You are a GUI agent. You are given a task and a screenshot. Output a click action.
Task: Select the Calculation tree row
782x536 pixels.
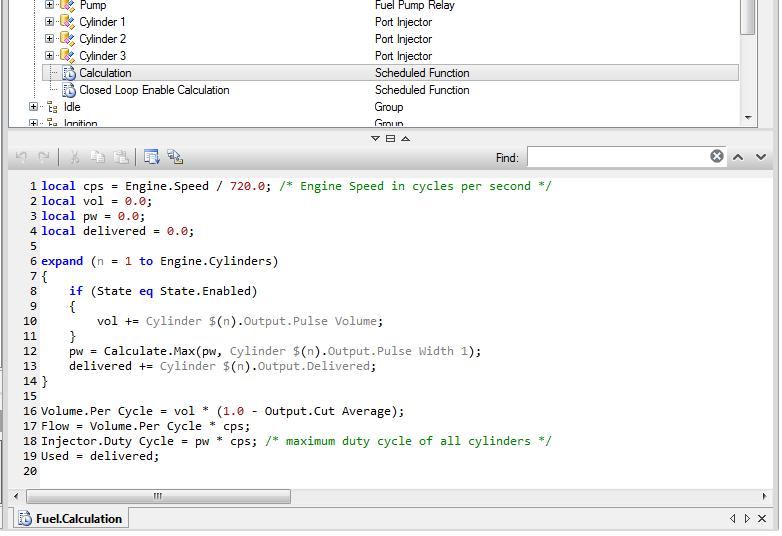point(390,72)
